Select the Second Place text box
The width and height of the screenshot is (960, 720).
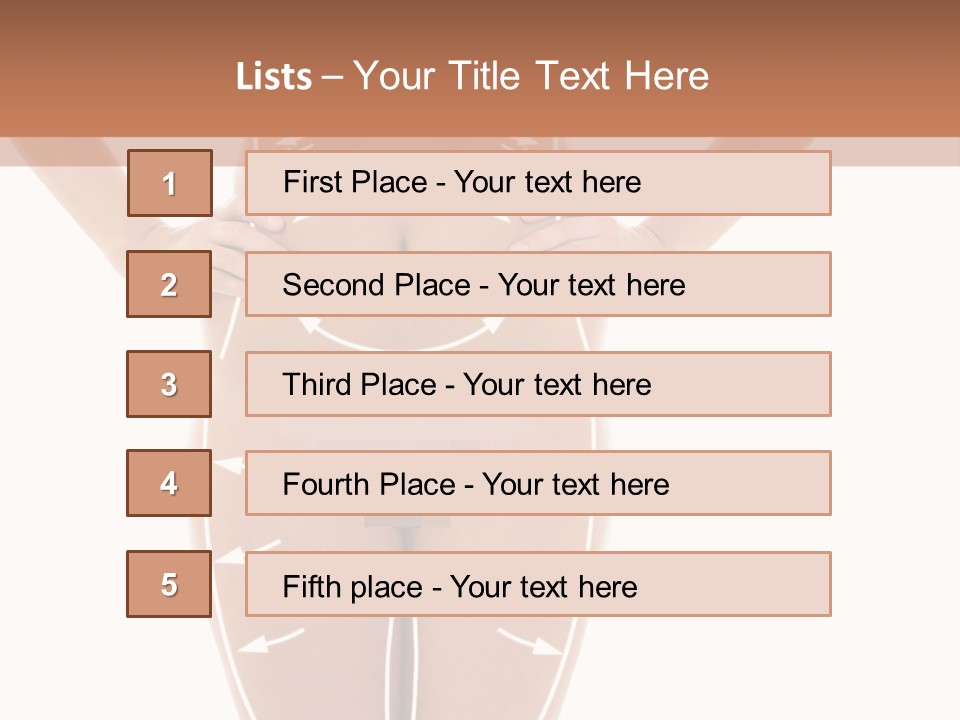pyautogui.click(x=538, y=284)
